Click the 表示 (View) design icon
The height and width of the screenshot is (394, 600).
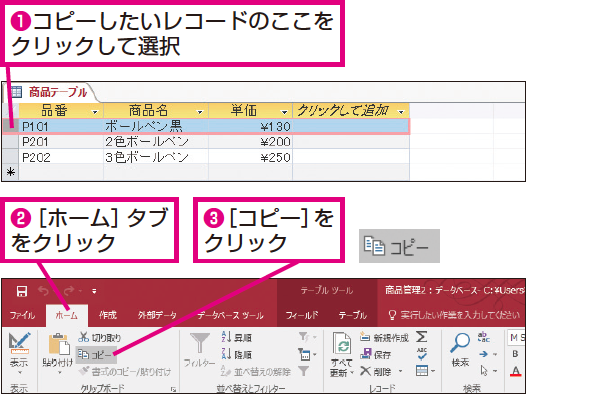pos(19,344)
